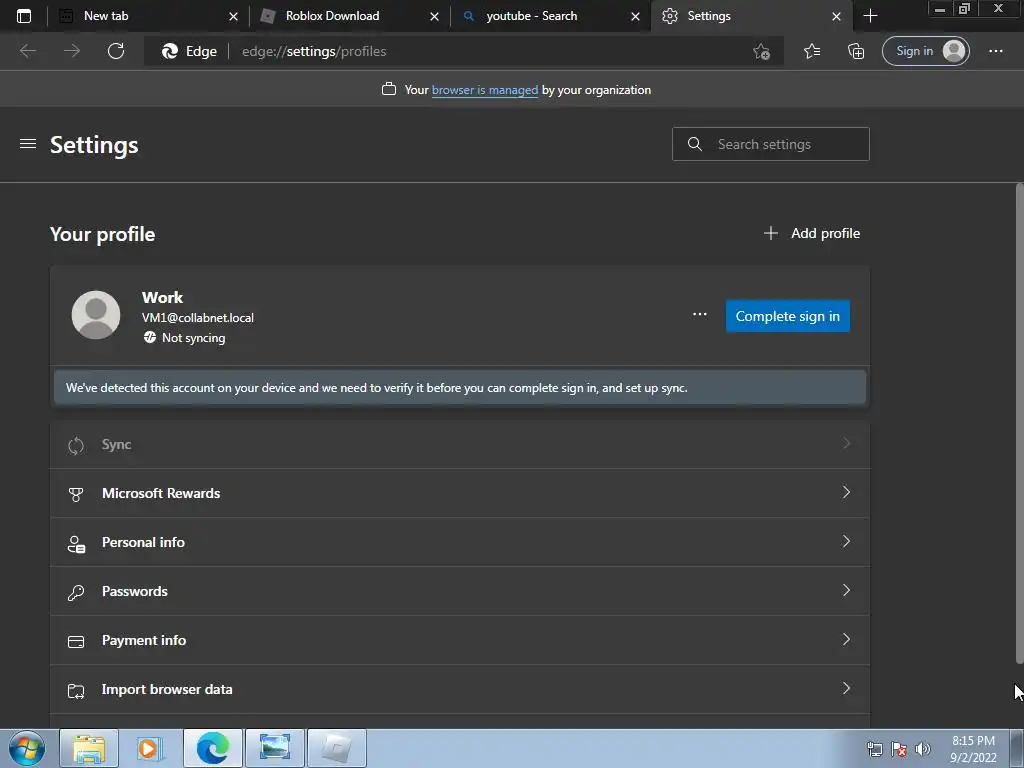Expand the Microsoft Rewards chevron

(846, 492)
